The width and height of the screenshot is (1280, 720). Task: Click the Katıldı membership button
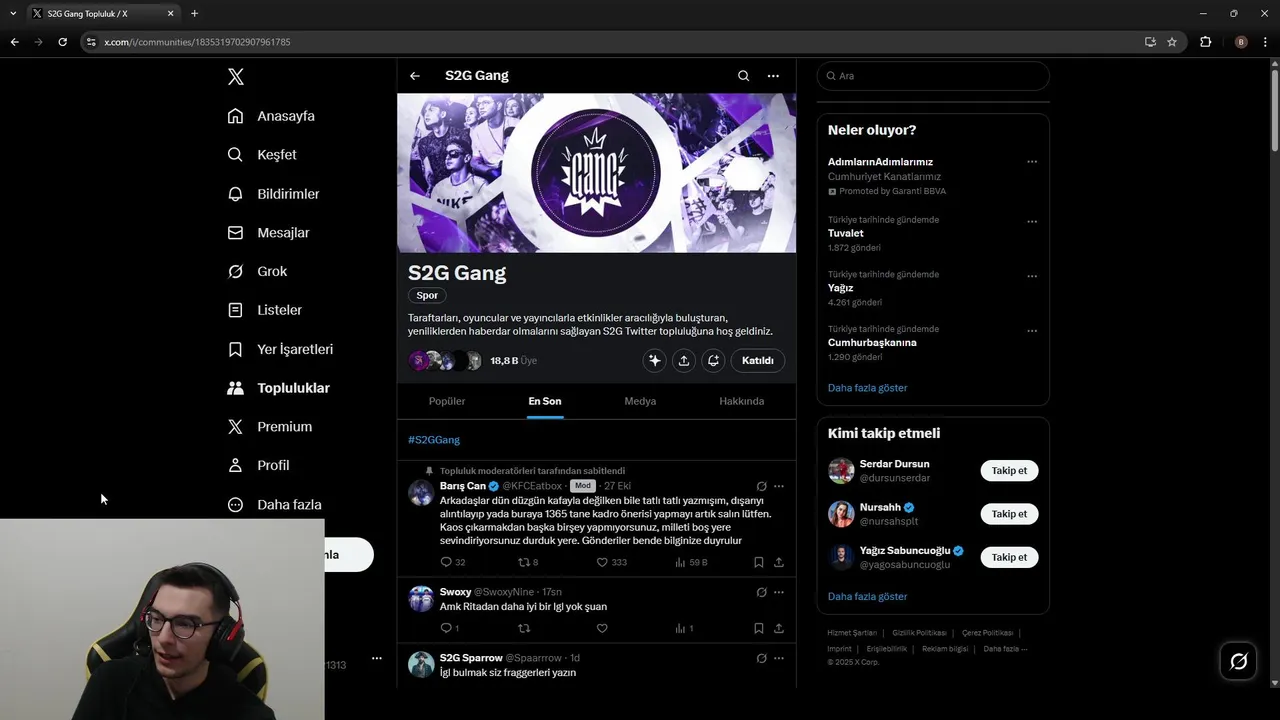(758, 361)
